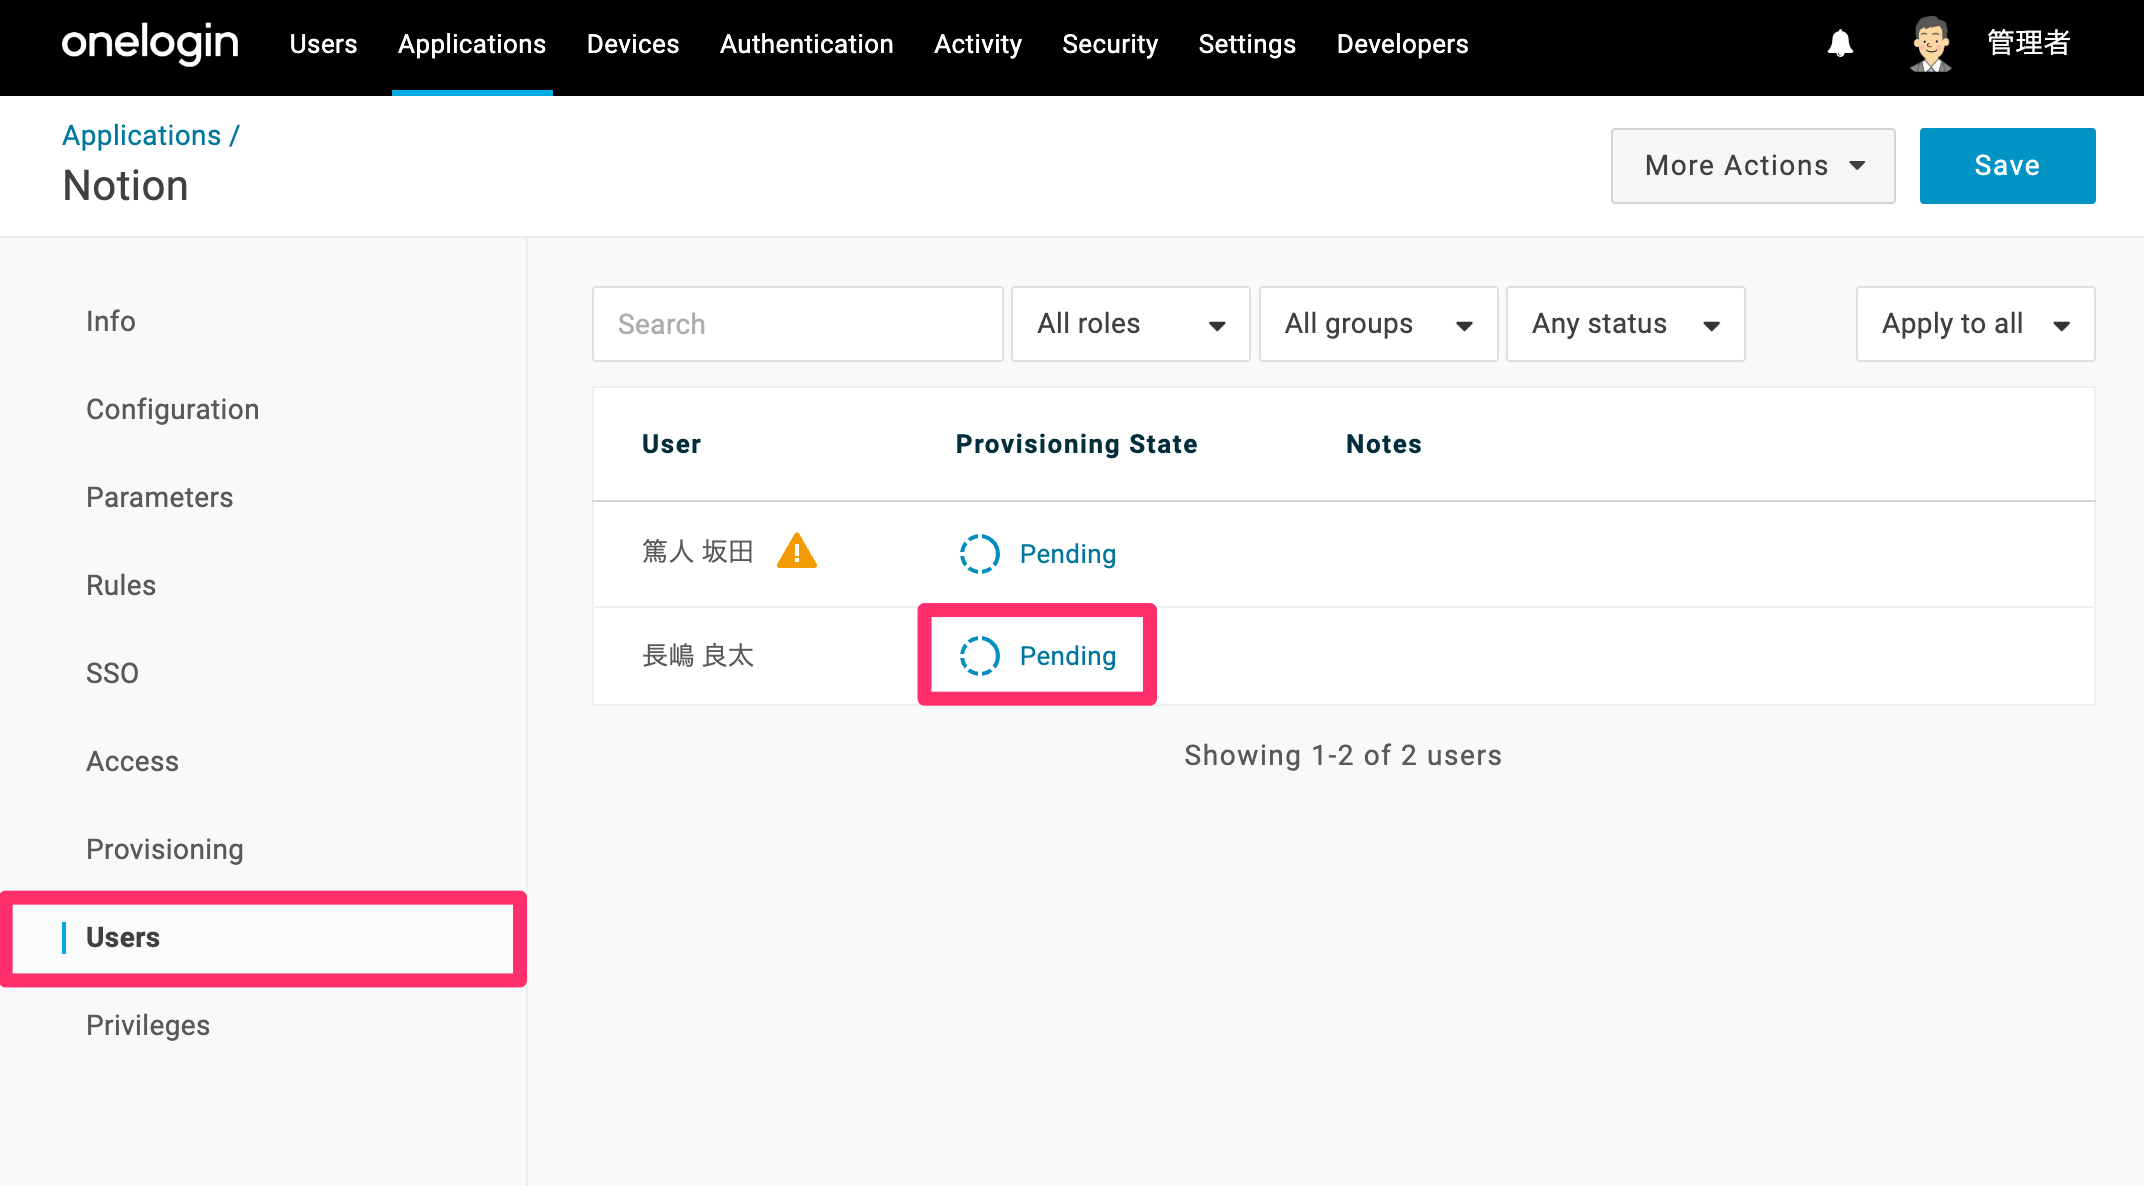Switch to the Provisioning sidebar tab
This screenshot has height=1186, width=2144.
[x=165, y=849]
